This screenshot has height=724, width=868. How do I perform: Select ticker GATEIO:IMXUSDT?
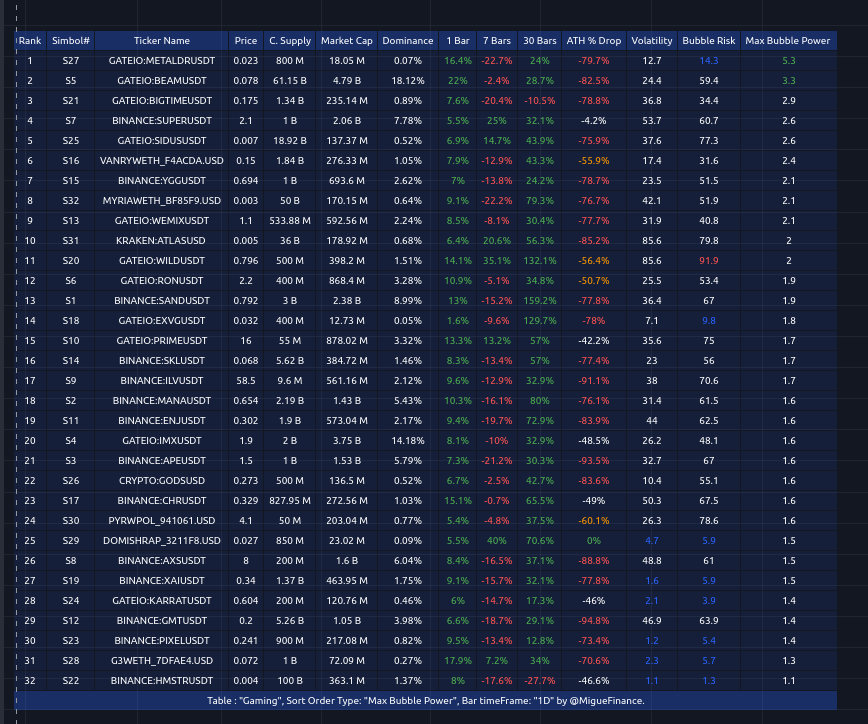point(162,441)
